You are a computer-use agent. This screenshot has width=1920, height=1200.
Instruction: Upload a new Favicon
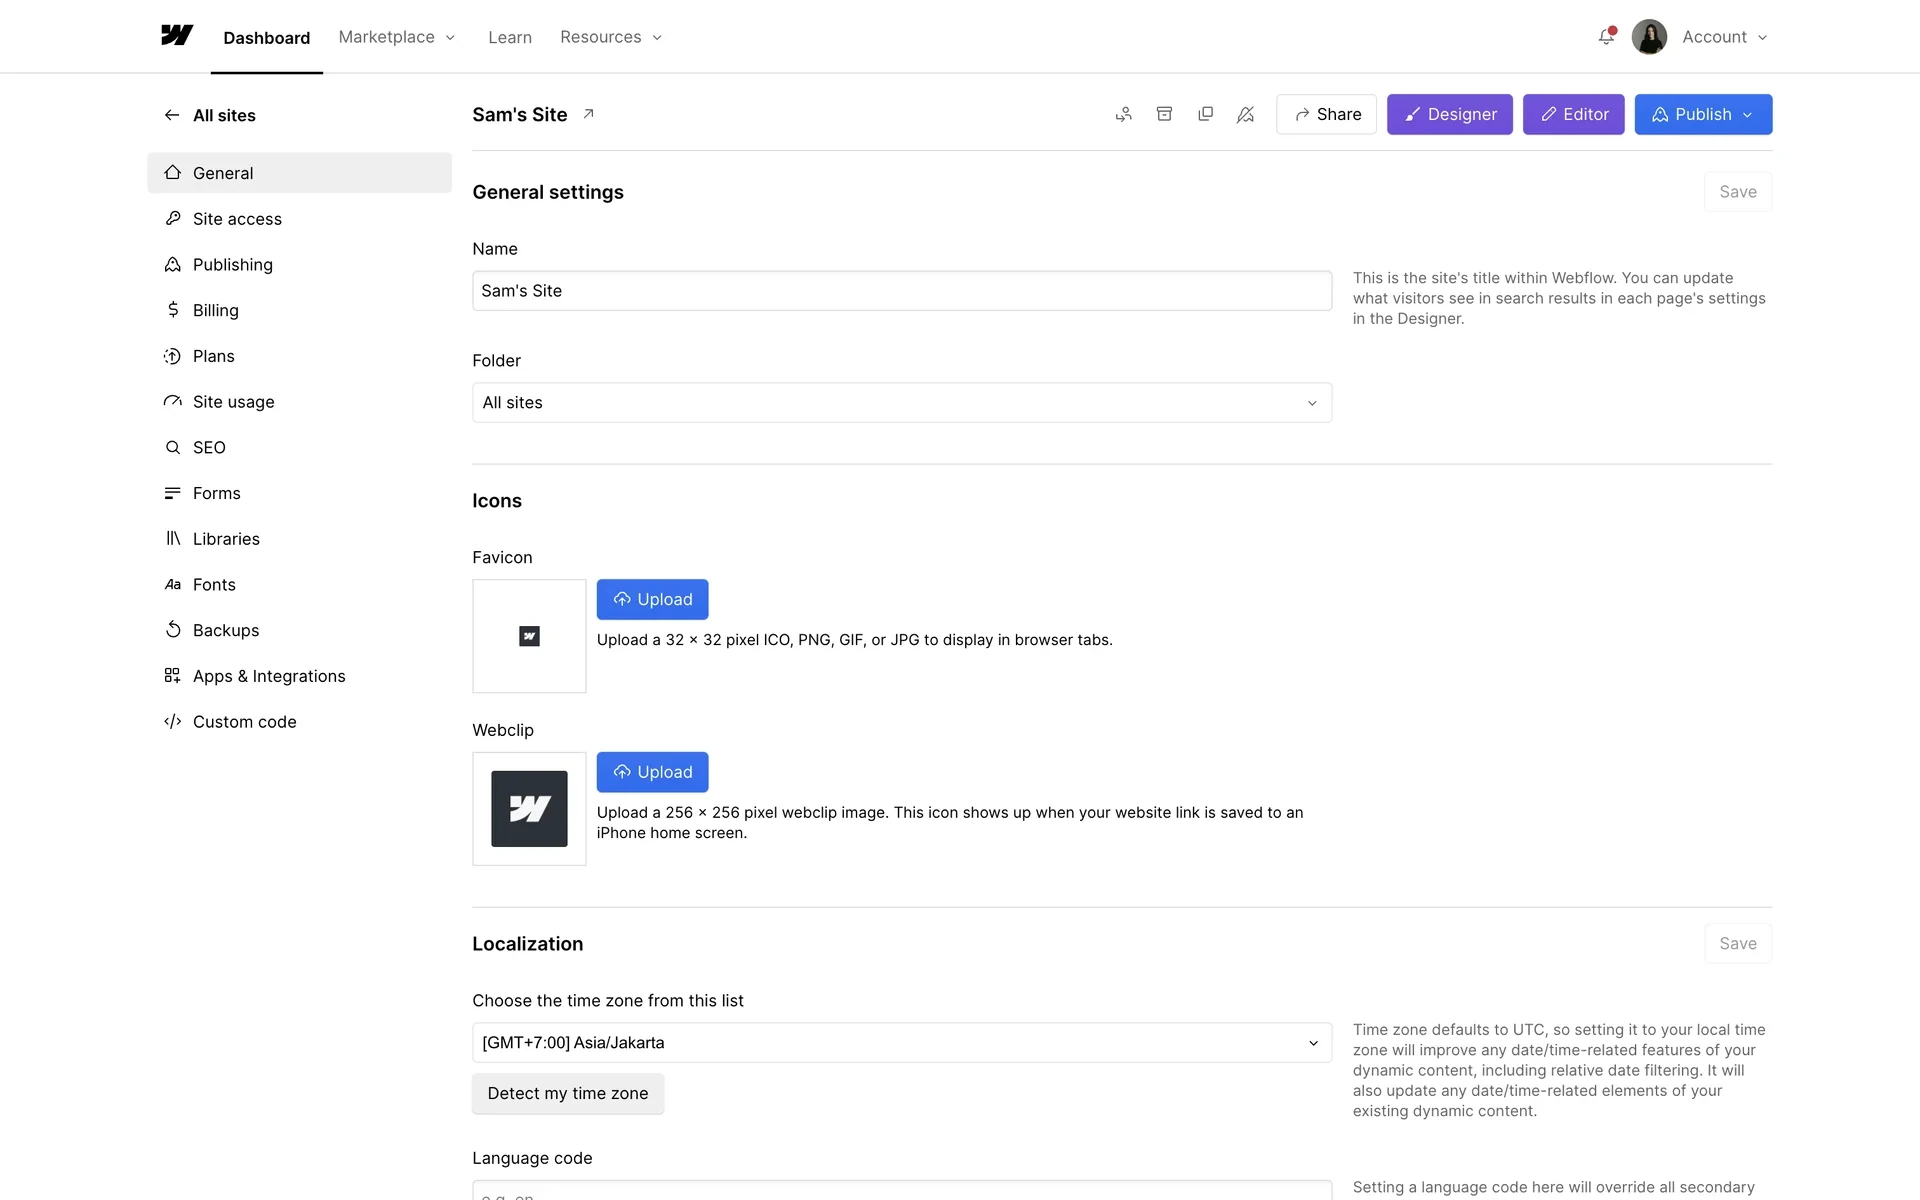(x=652, y=599)
